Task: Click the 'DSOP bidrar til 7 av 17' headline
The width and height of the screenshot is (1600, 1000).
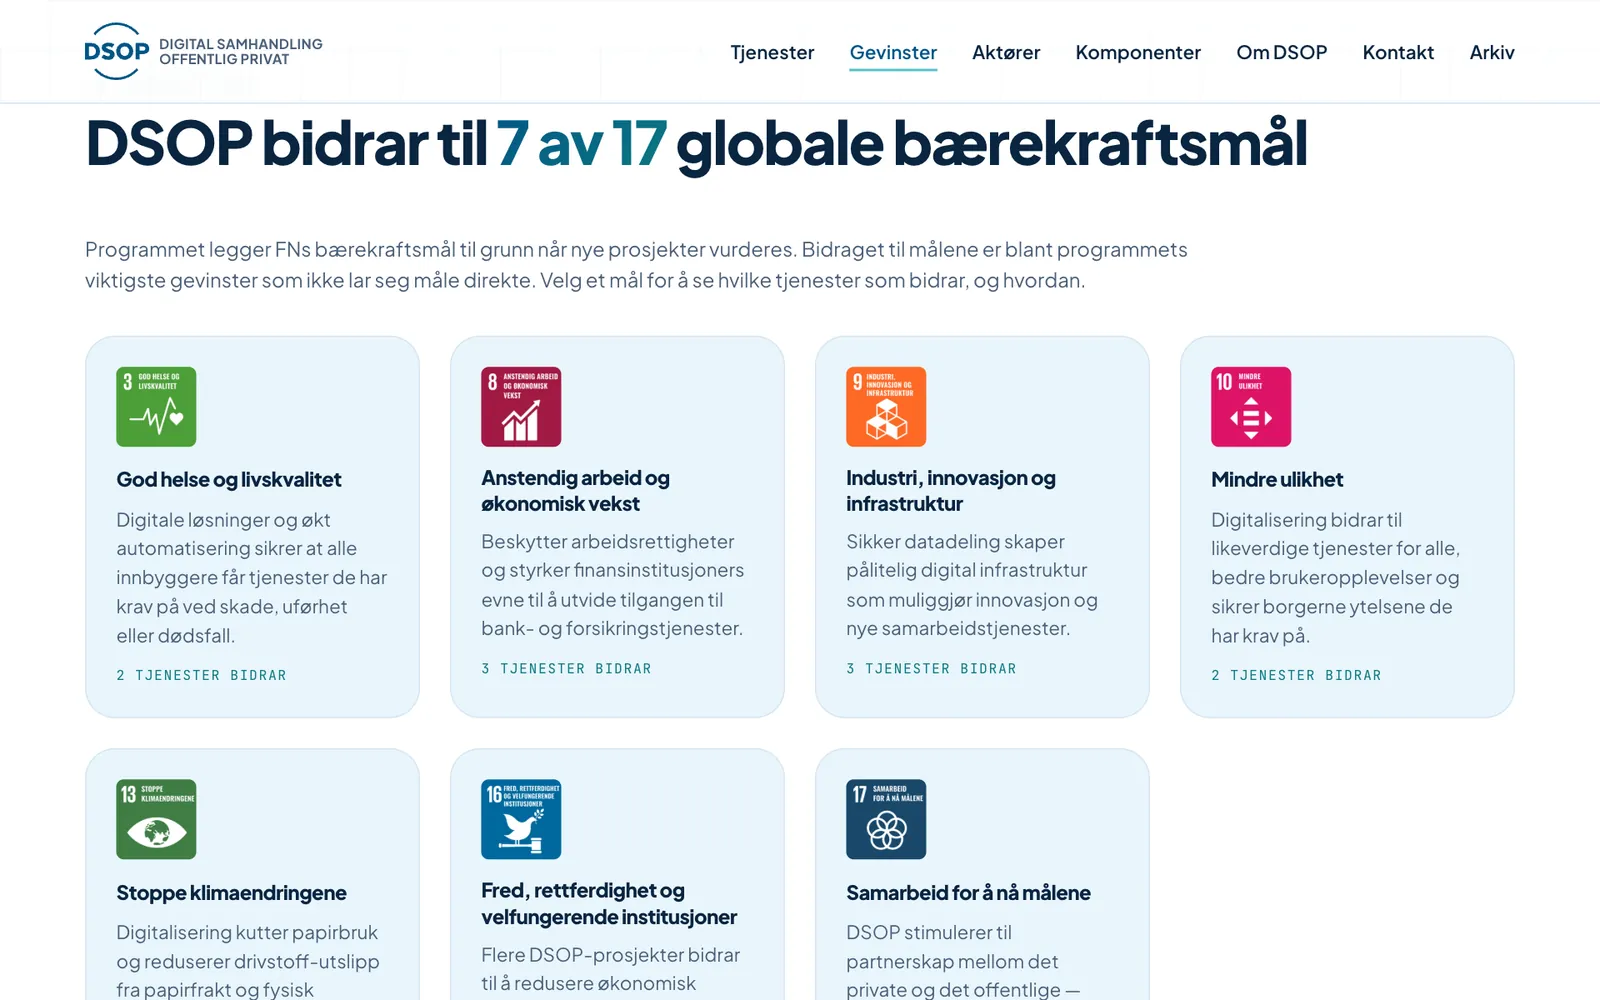Action: pyautogui.click(x=696, y=145)
